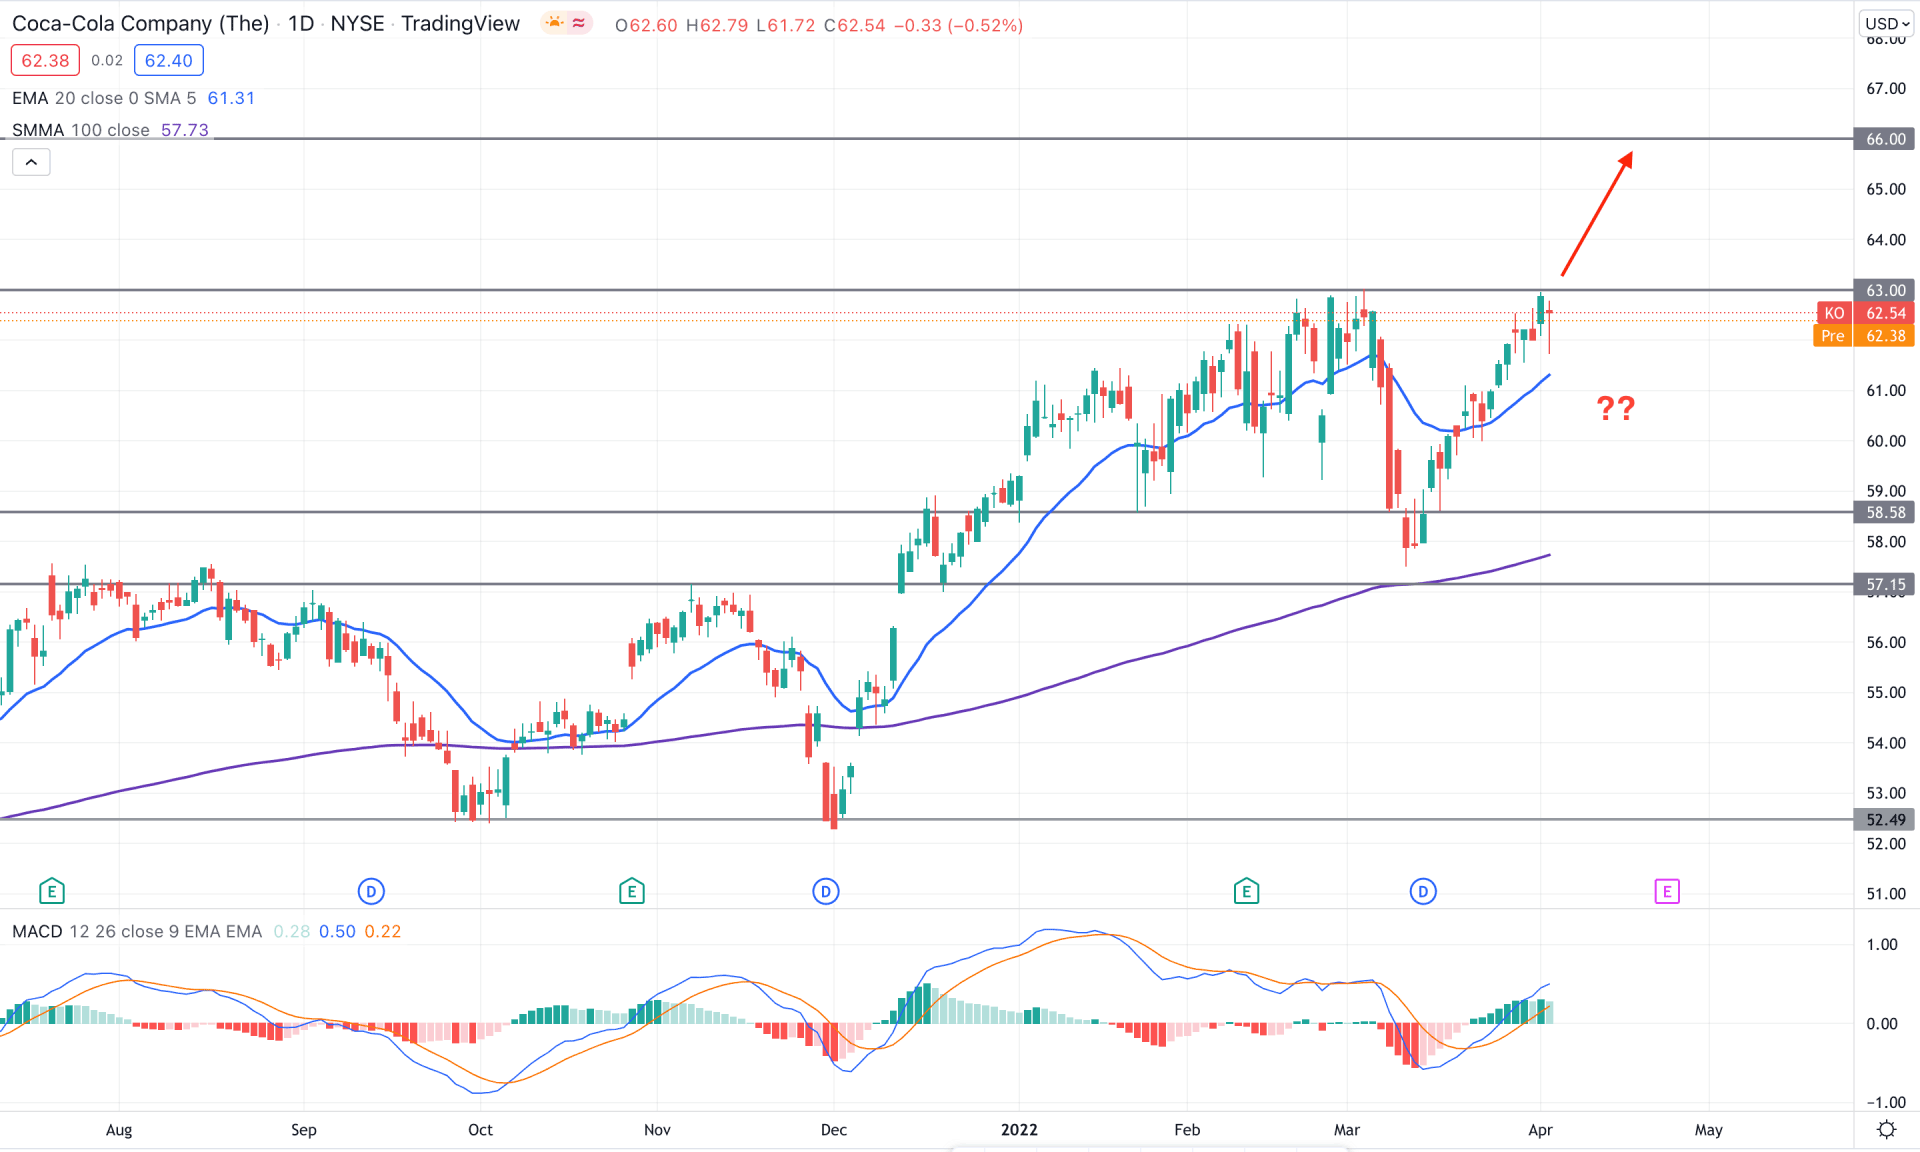1920x1152 pixels.
Task: Click the market status sun icon
Action: click(554, 23)
